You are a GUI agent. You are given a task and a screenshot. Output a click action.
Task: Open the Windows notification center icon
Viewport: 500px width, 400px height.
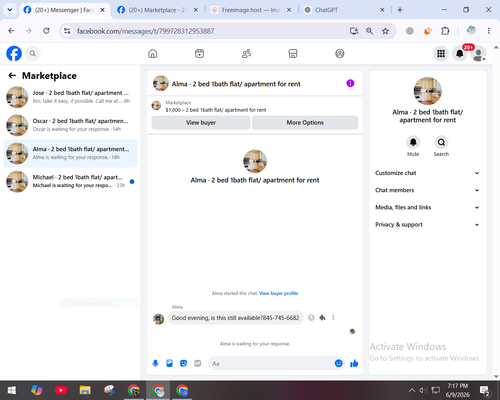[484, 390]
